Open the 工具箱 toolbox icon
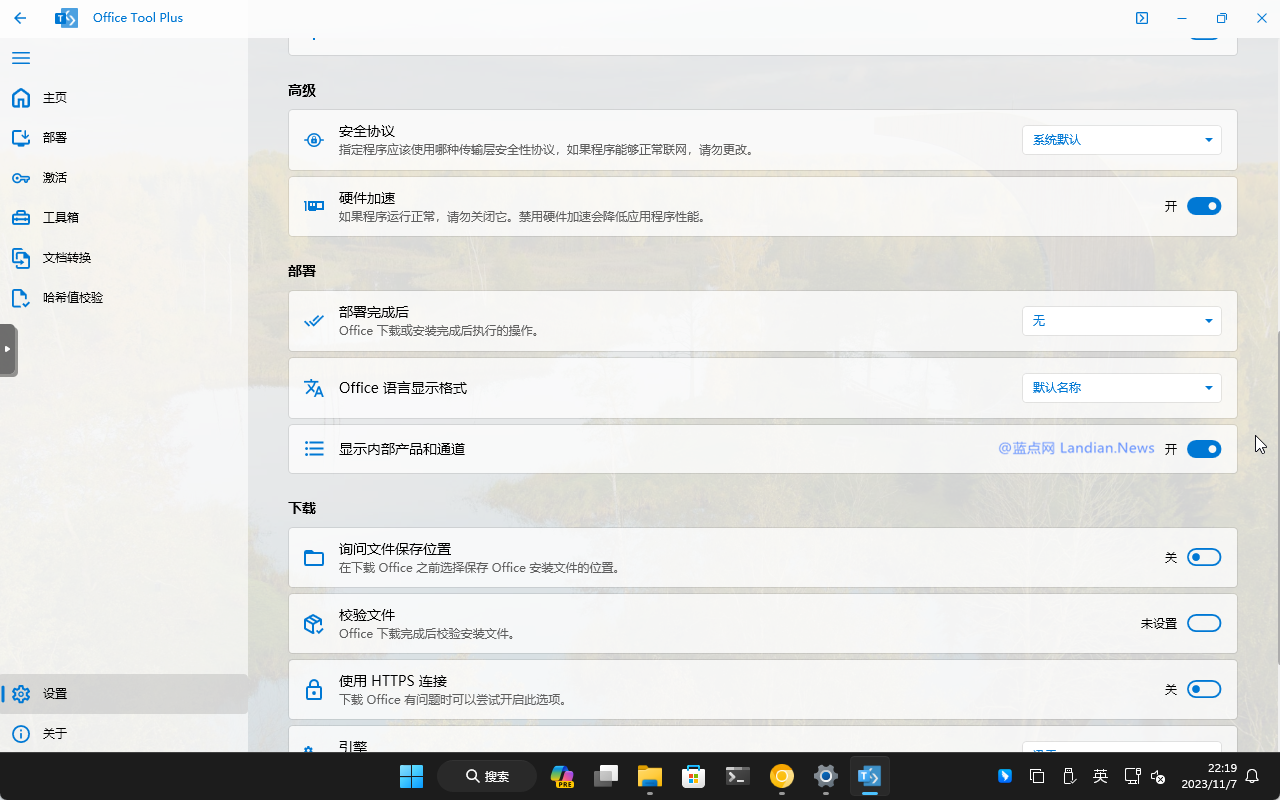This screenshot has height=800, width=1280. (21, 218)
